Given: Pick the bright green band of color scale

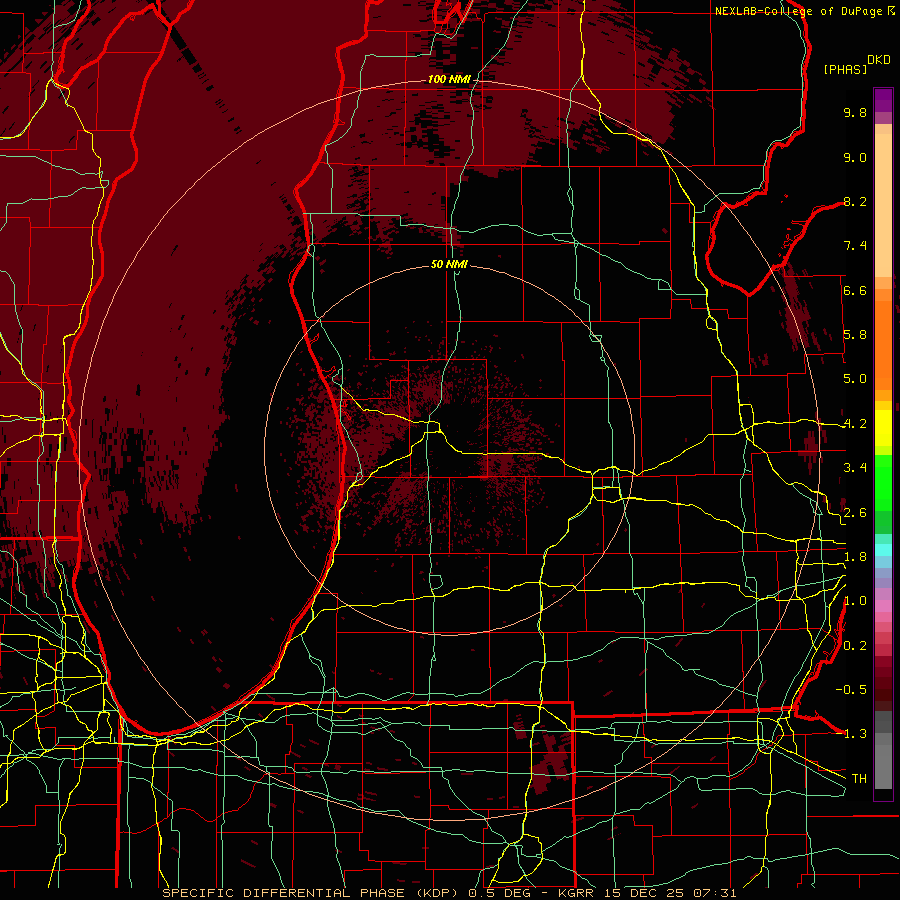Looking at the screenshot, I should 883,482.
